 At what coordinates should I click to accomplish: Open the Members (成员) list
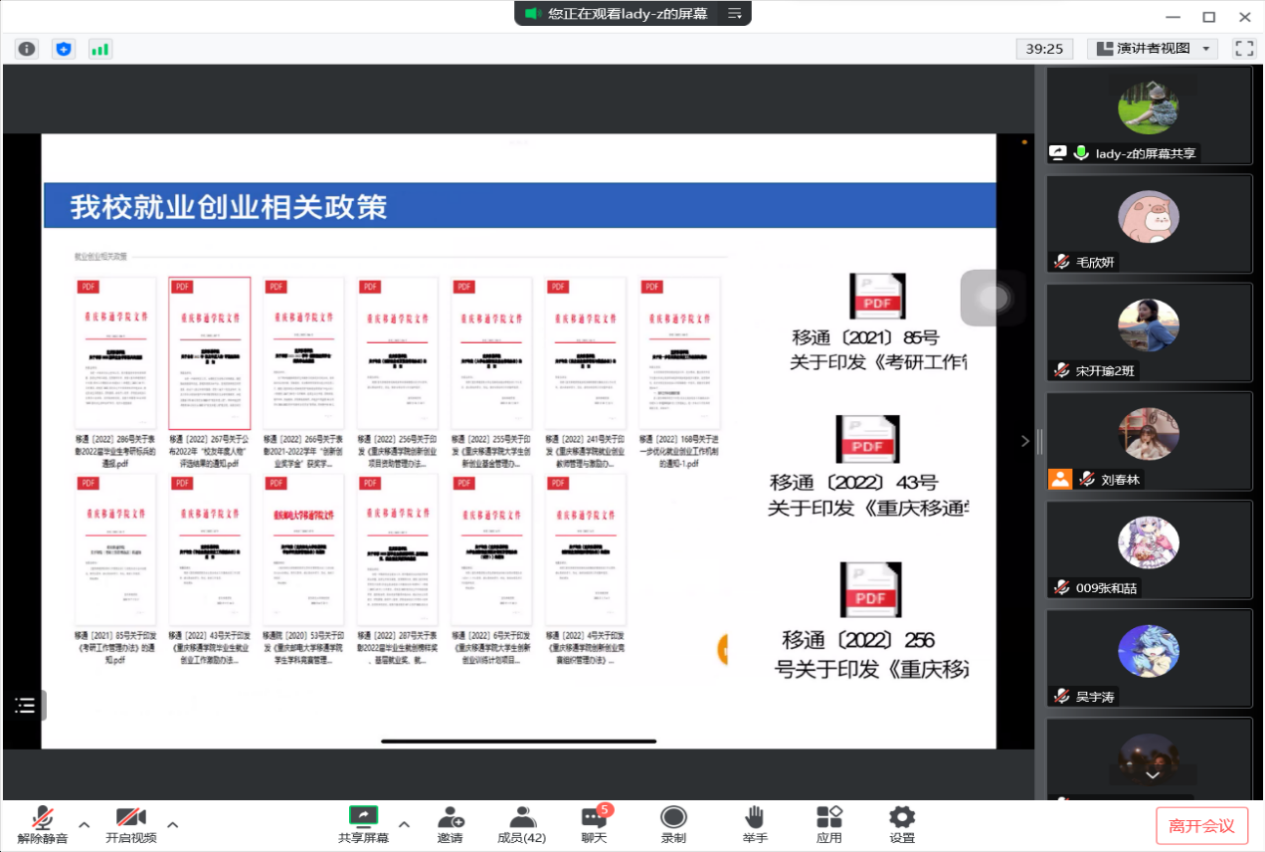point(521,824)
